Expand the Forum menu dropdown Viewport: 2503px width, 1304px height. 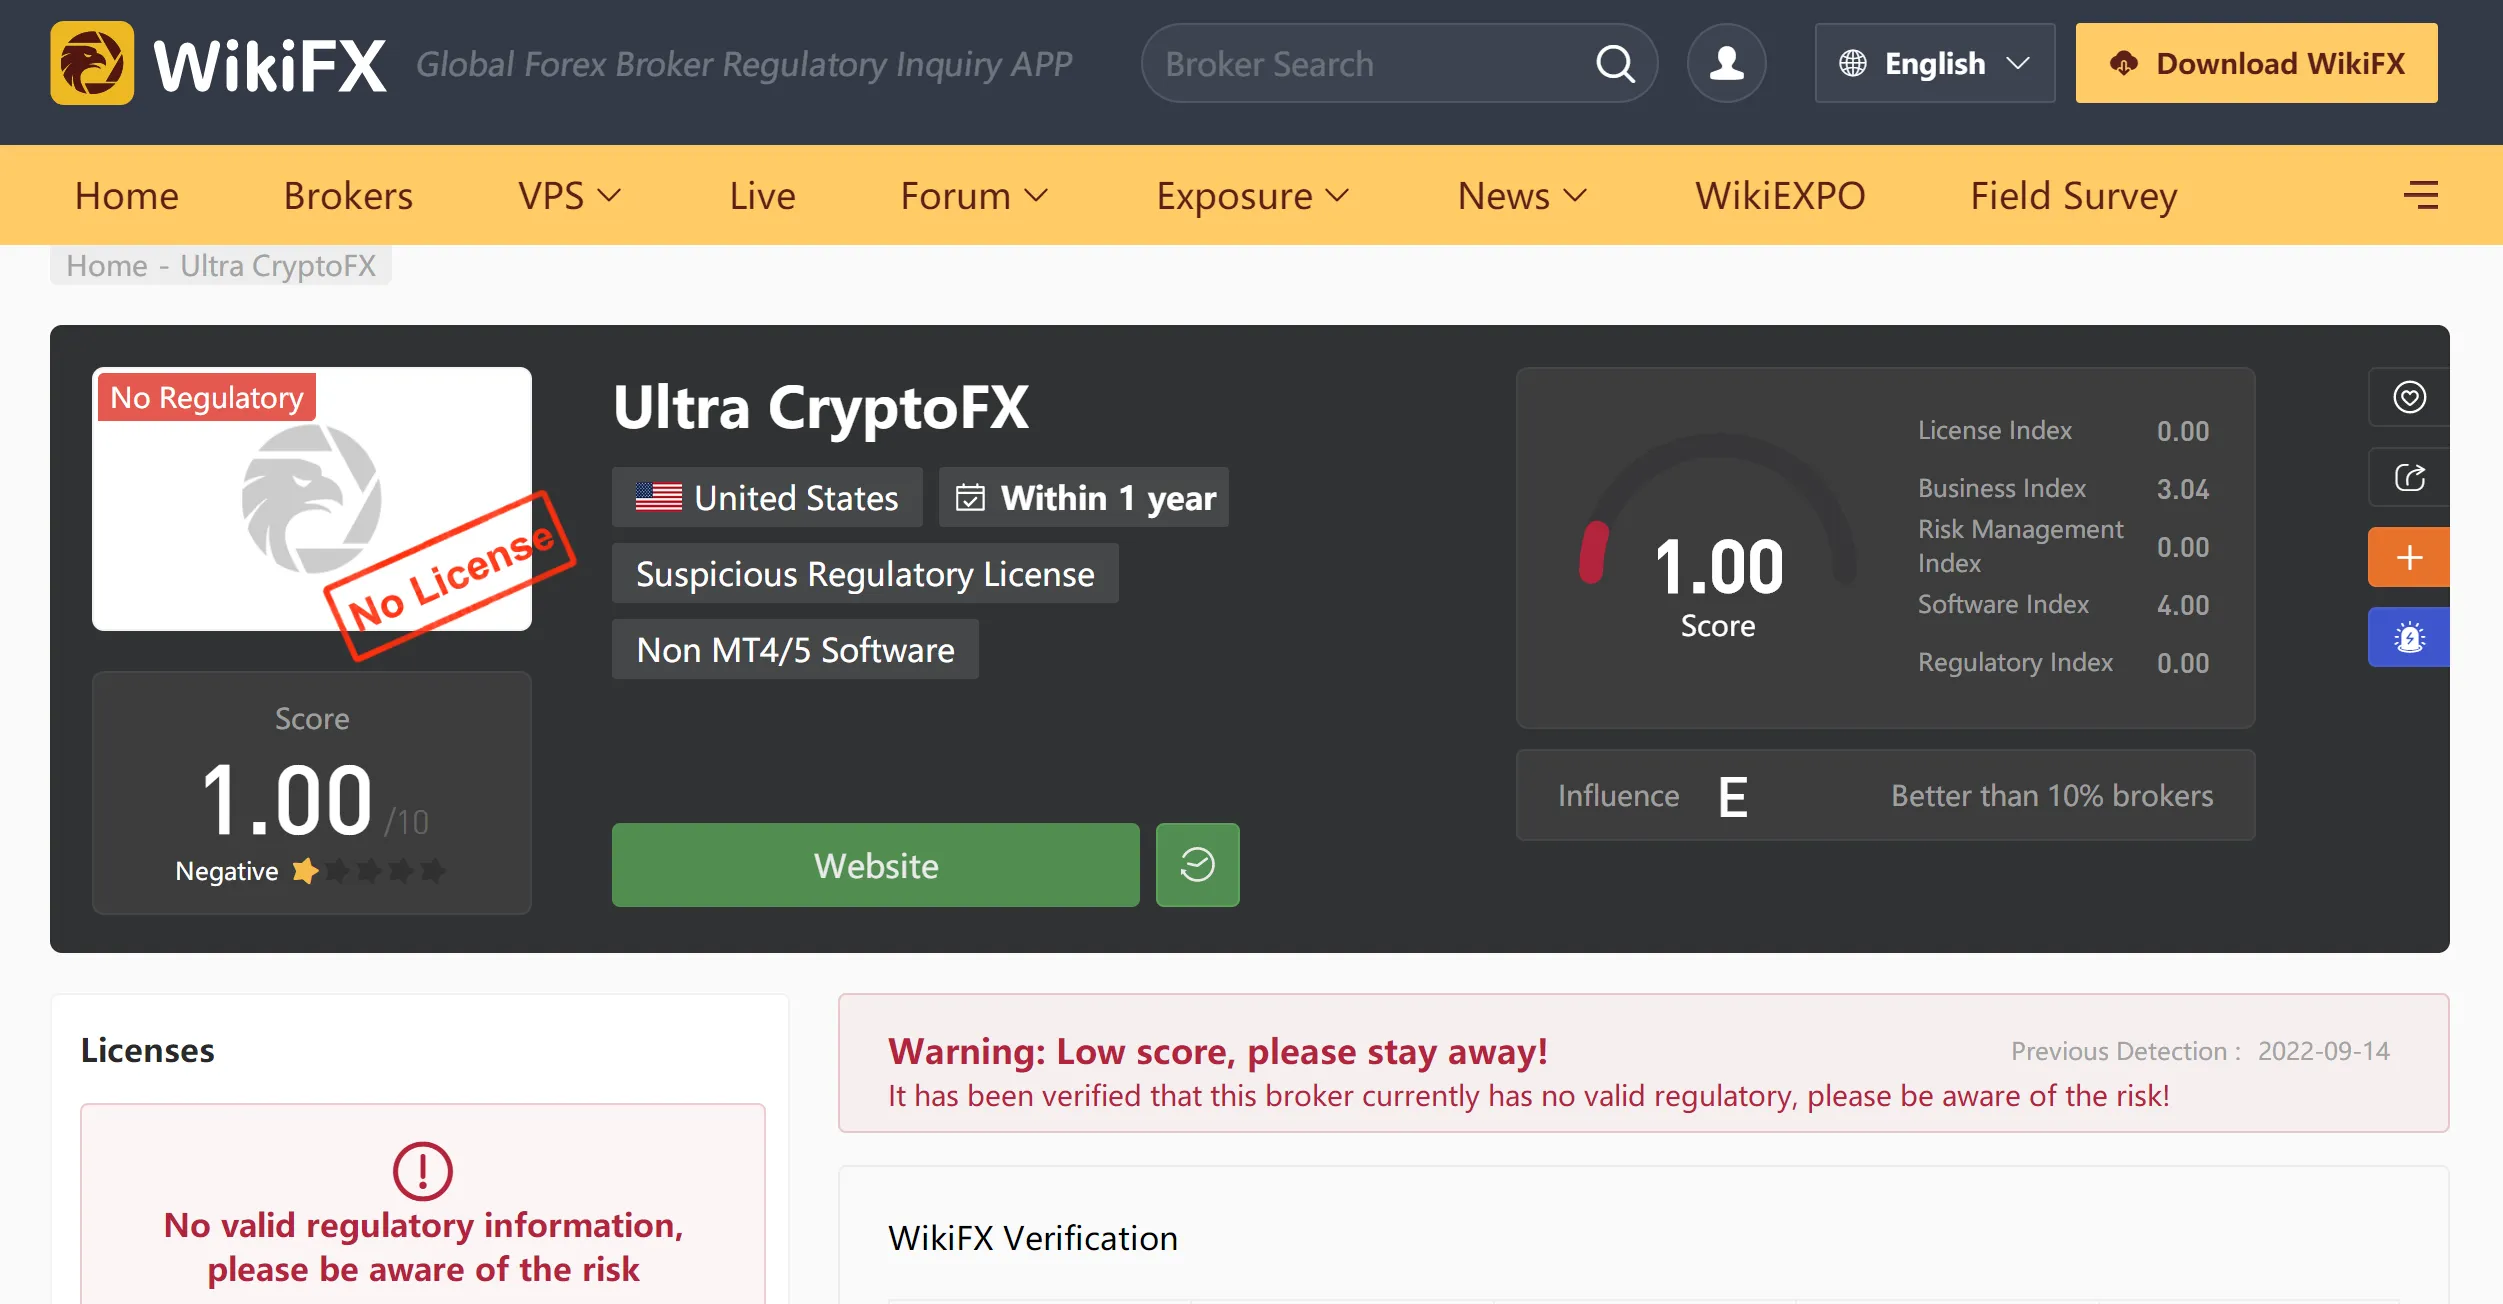(x=975, y=196)
